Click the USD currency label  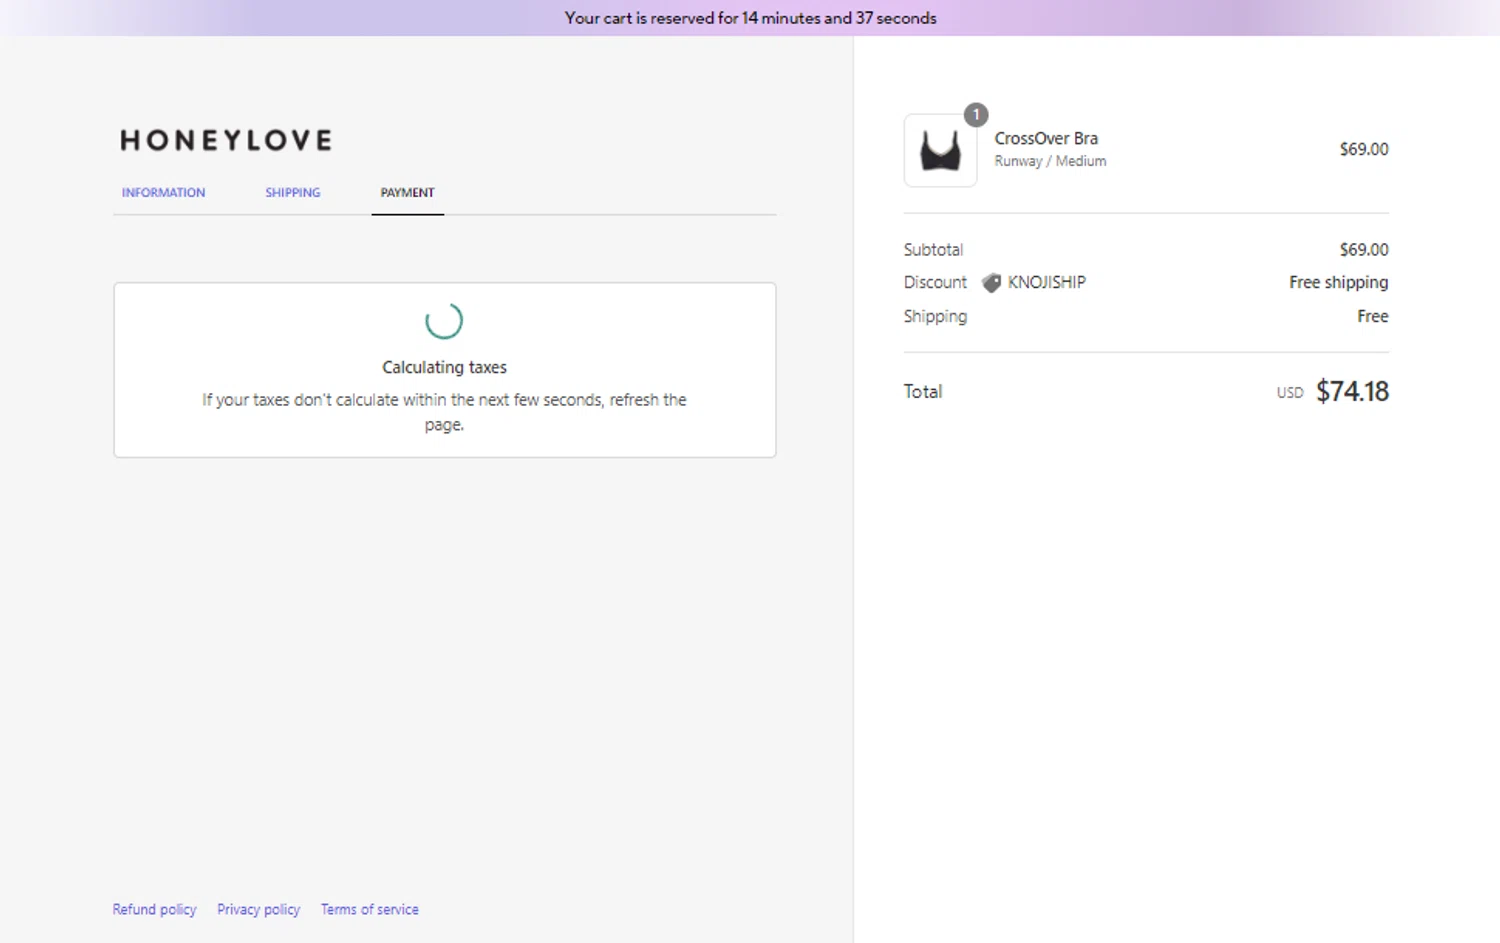coord(1290,393)
